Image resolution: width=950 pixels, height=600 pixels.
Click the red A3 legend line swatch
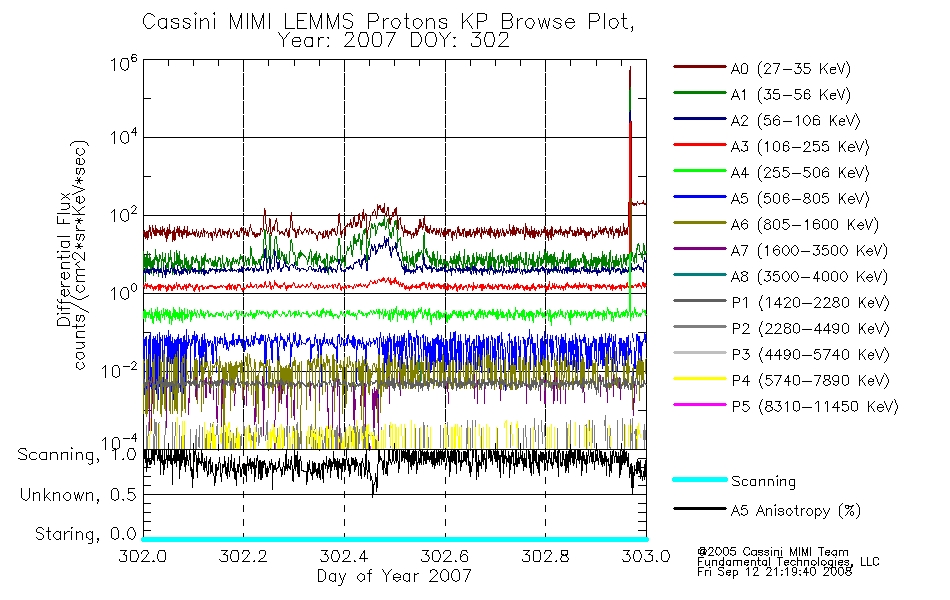(700, 145)
